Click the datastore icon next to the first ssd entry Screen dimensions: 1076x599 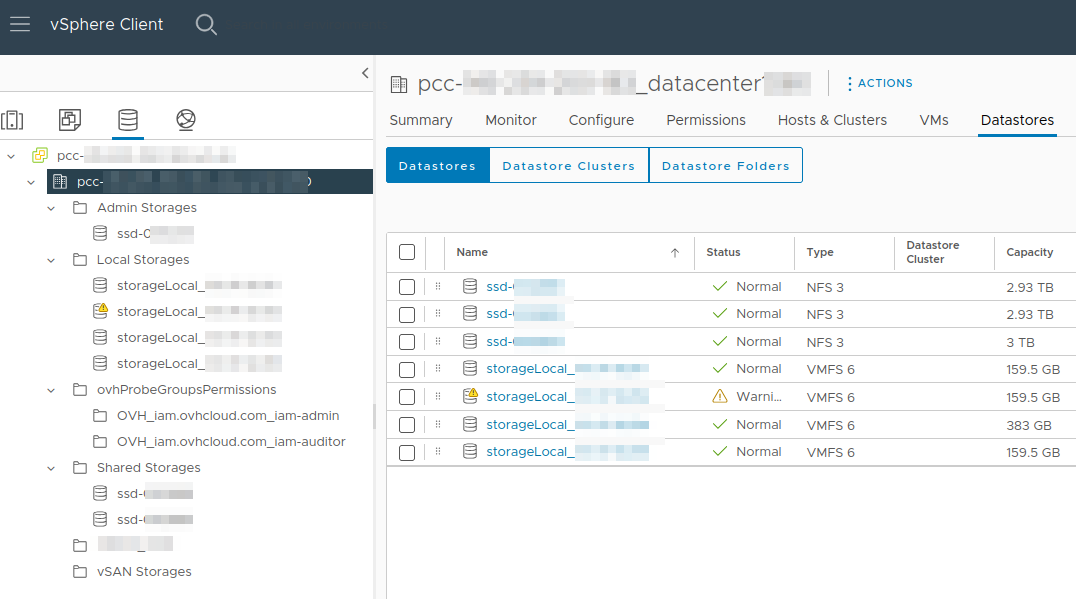(x=470, y=286)
